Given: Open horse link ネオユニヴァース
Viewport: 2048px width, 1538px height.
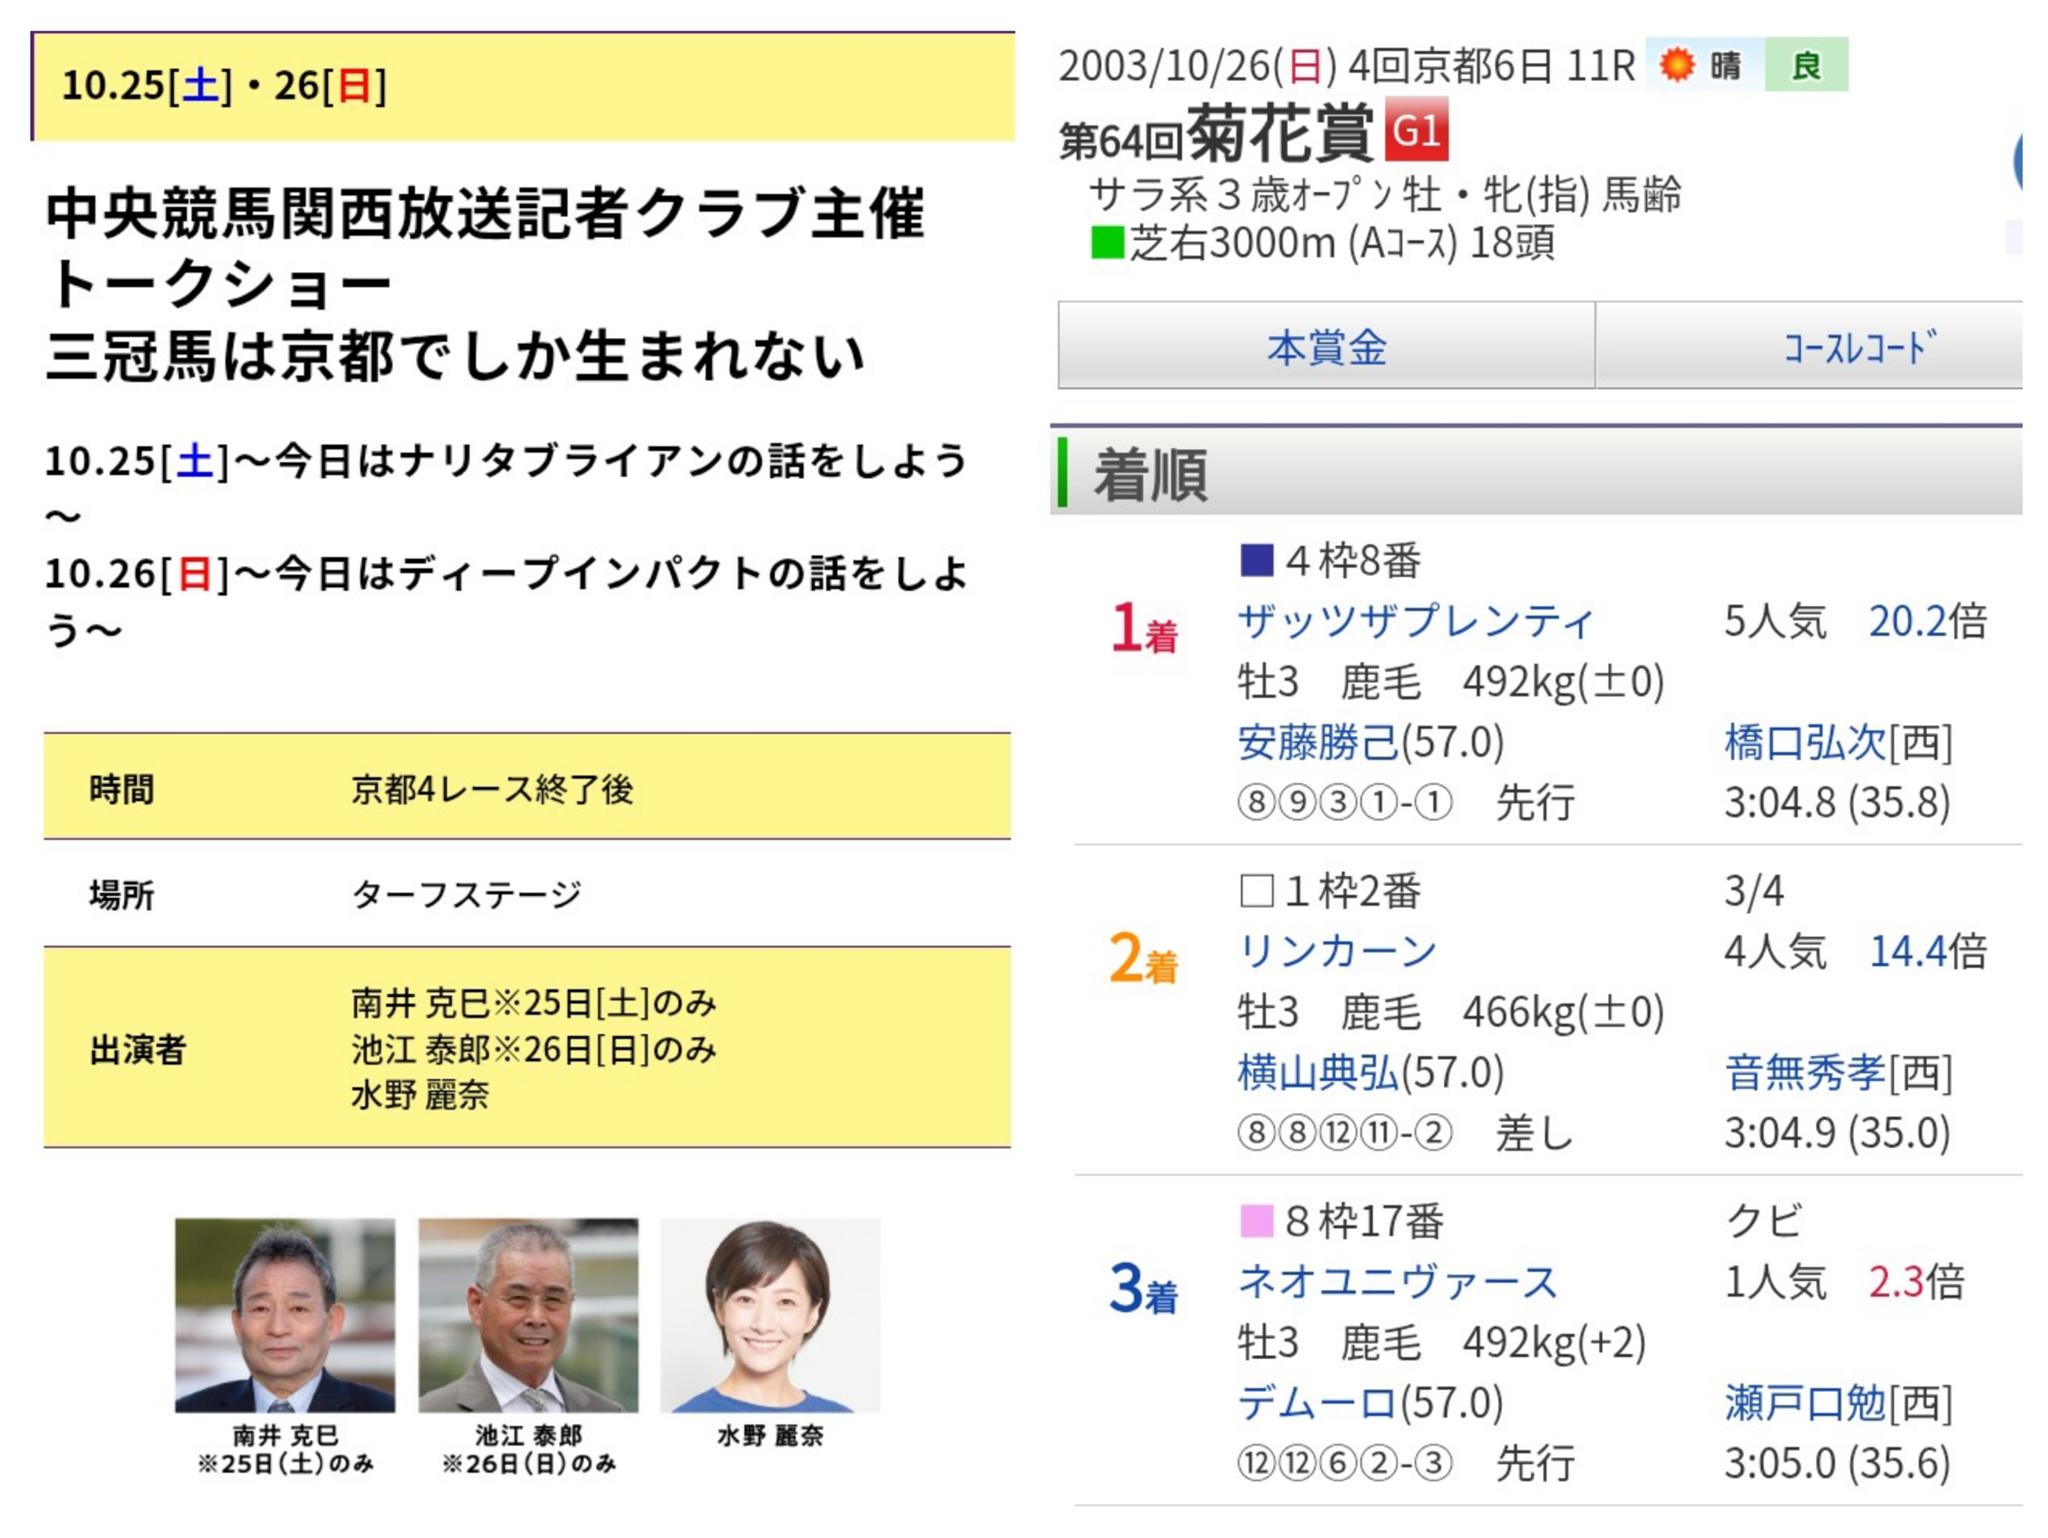Looking at the screenshot, I should [1398, 1282].
